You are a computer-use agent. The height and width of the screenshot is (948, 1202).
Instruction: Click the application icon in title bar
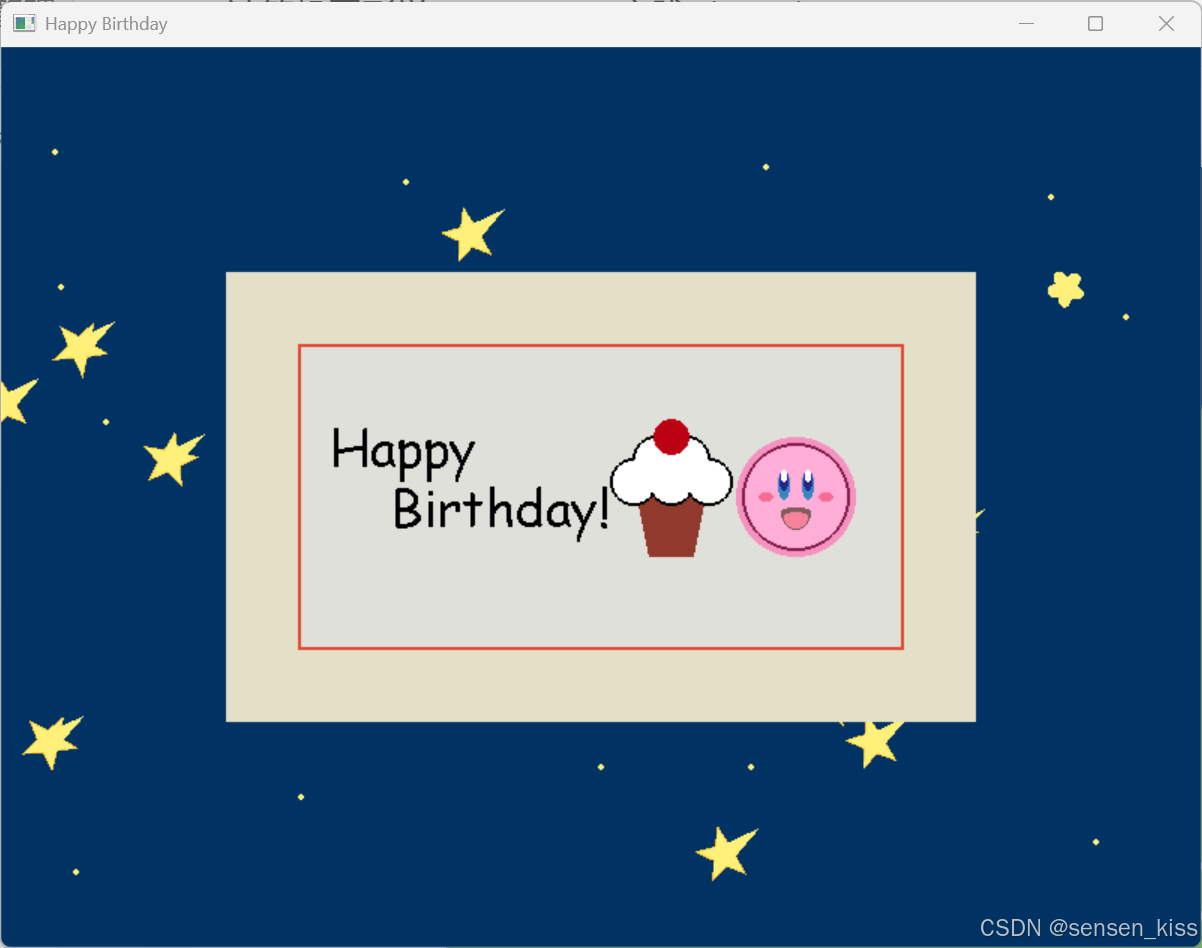[24, 23]
